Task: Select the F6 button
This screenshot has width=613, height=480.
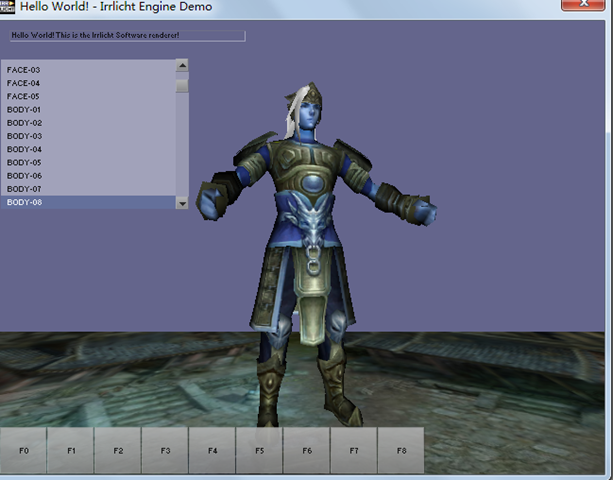Action: 307,451
